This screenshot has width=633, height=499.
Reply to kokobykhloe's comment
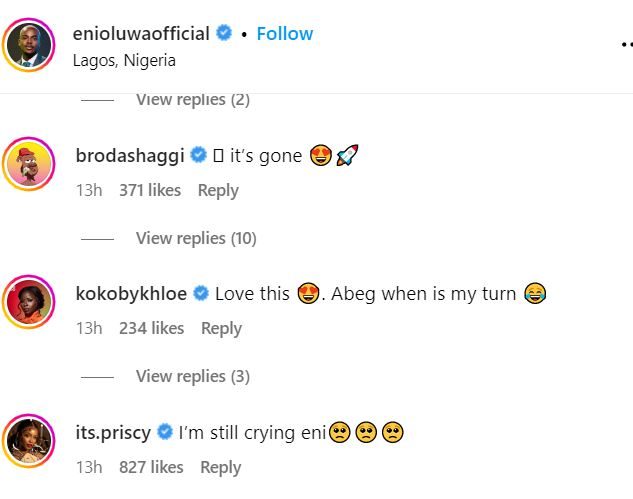(221, 328)
